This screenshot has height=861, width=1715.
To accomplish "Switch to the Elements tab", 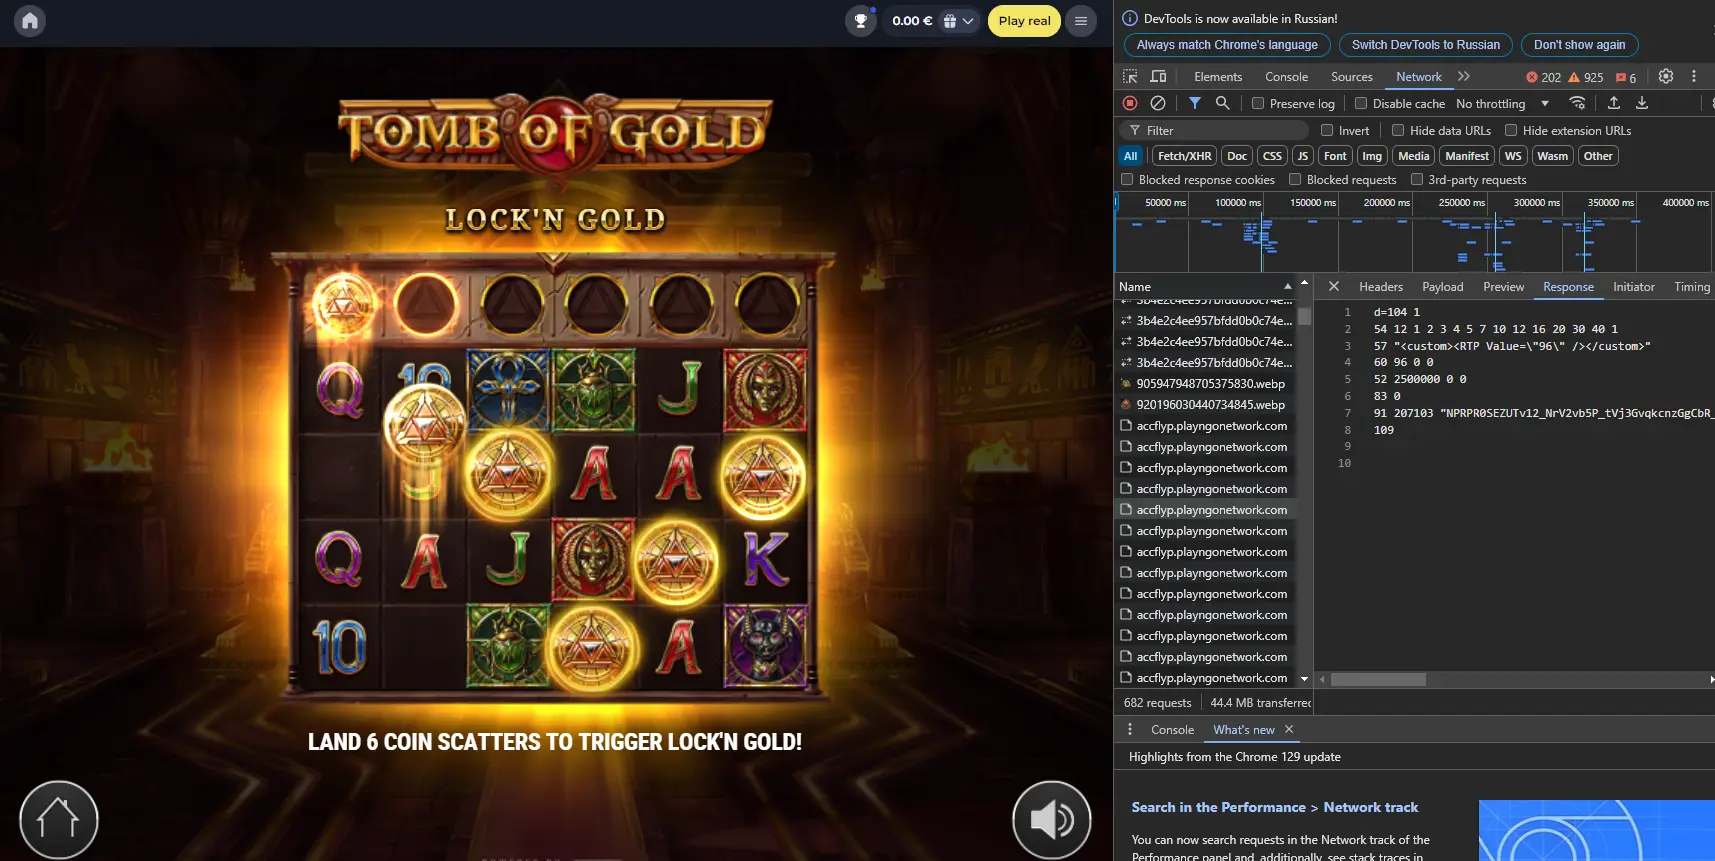I will (1218, 77).
